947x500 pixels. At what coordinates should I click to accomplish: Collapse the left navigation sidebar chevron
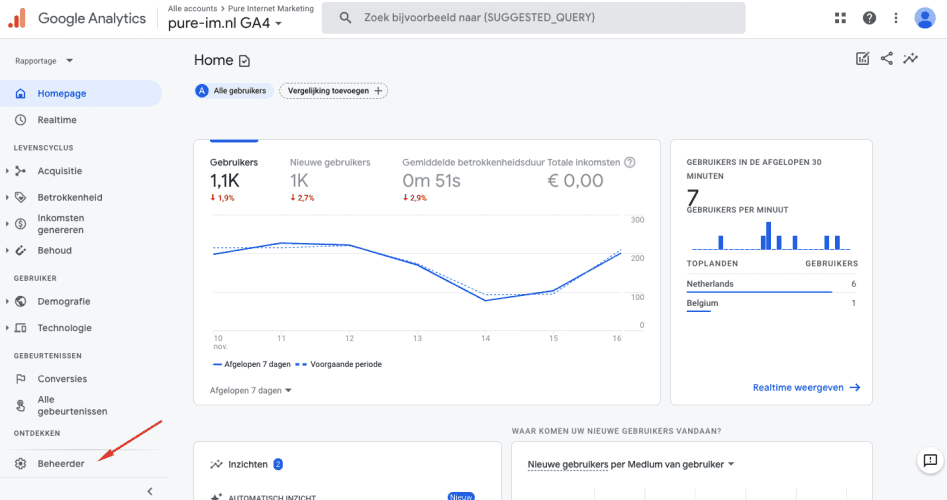(x=150, y=492)
